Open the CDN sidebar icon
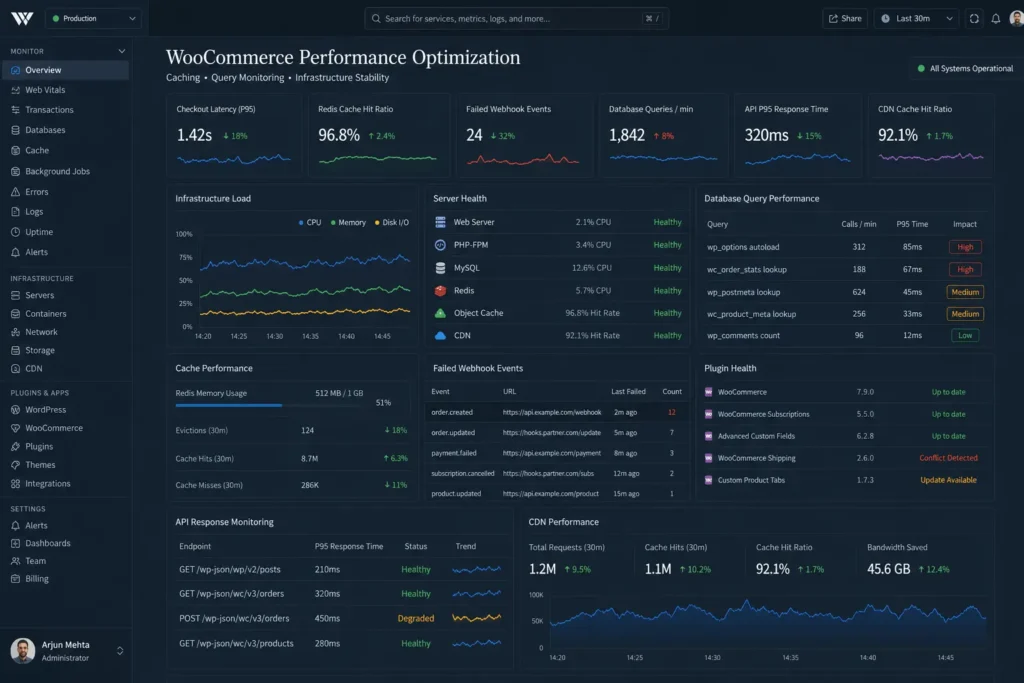This screenshot has height=683, width=1024. pos(15,368)
